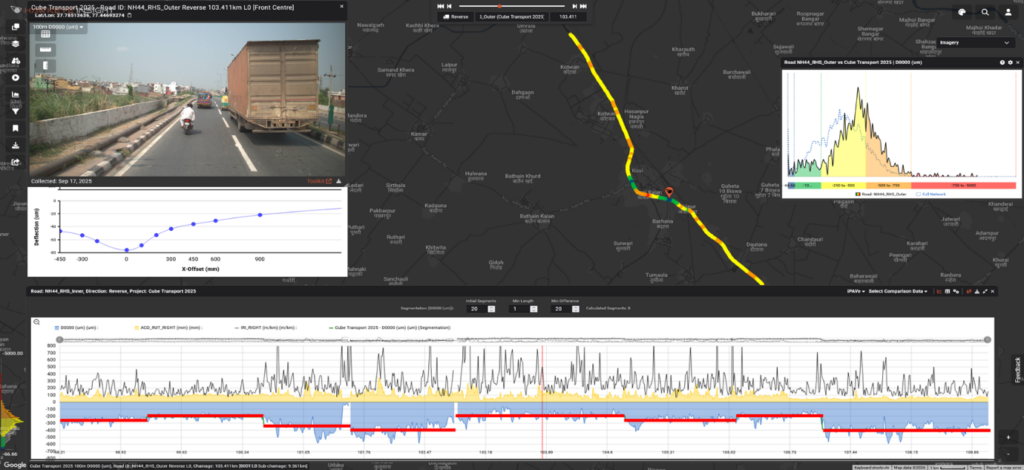Toggle the lane overlay tool on image

click(x=47, y=65)
